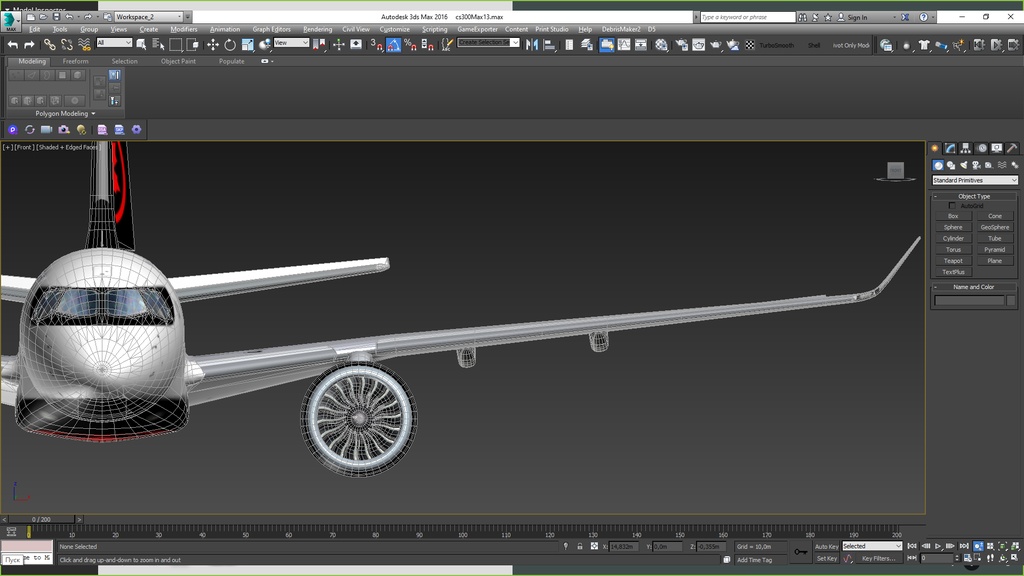Click the Angle Snap toggle icon

point(394,45)
